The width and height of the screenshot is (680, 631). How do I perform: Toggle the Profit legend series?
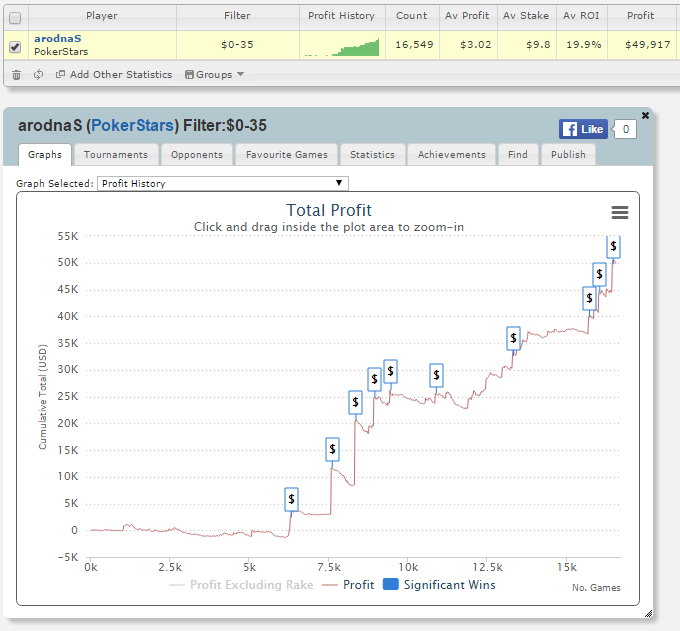(x=349, y=585)
